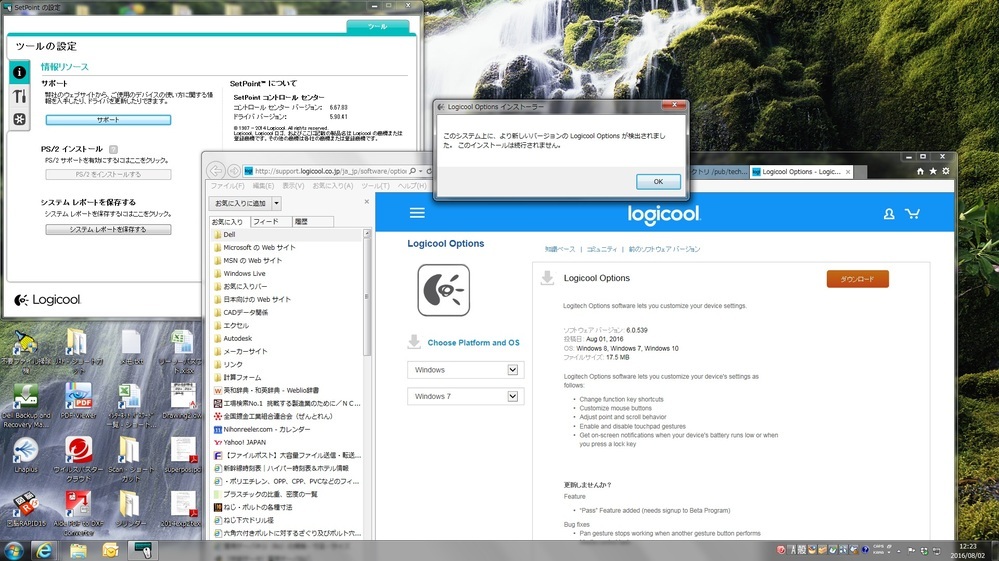Open the 知識ベース link on Logicool page
999x561 pixels.
pos(559,249)
